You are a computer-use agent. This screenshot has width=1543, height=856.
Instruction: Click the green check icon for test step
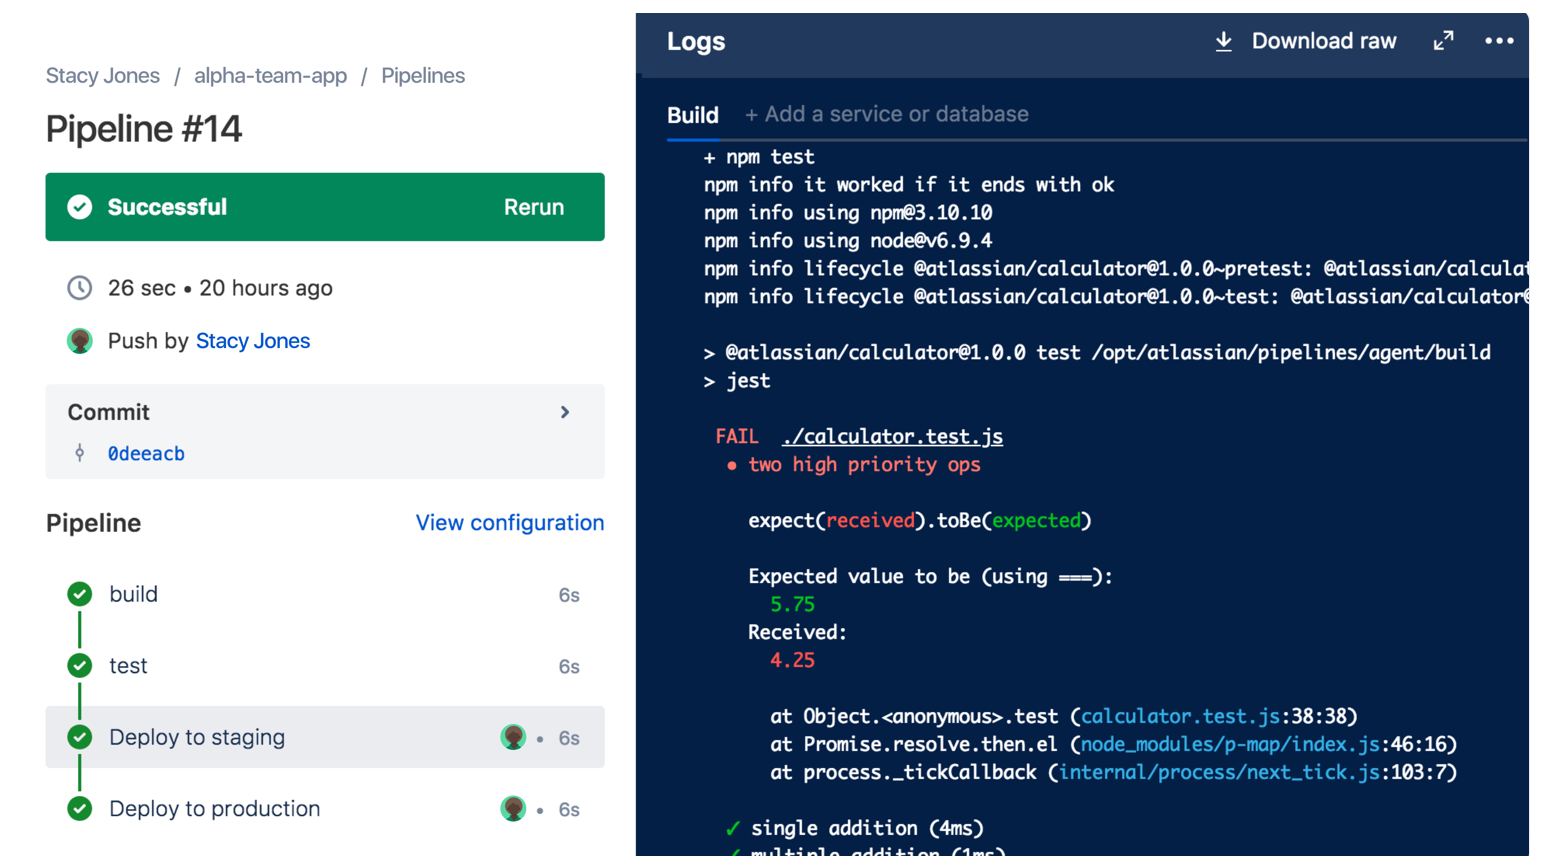pos(80,665)
